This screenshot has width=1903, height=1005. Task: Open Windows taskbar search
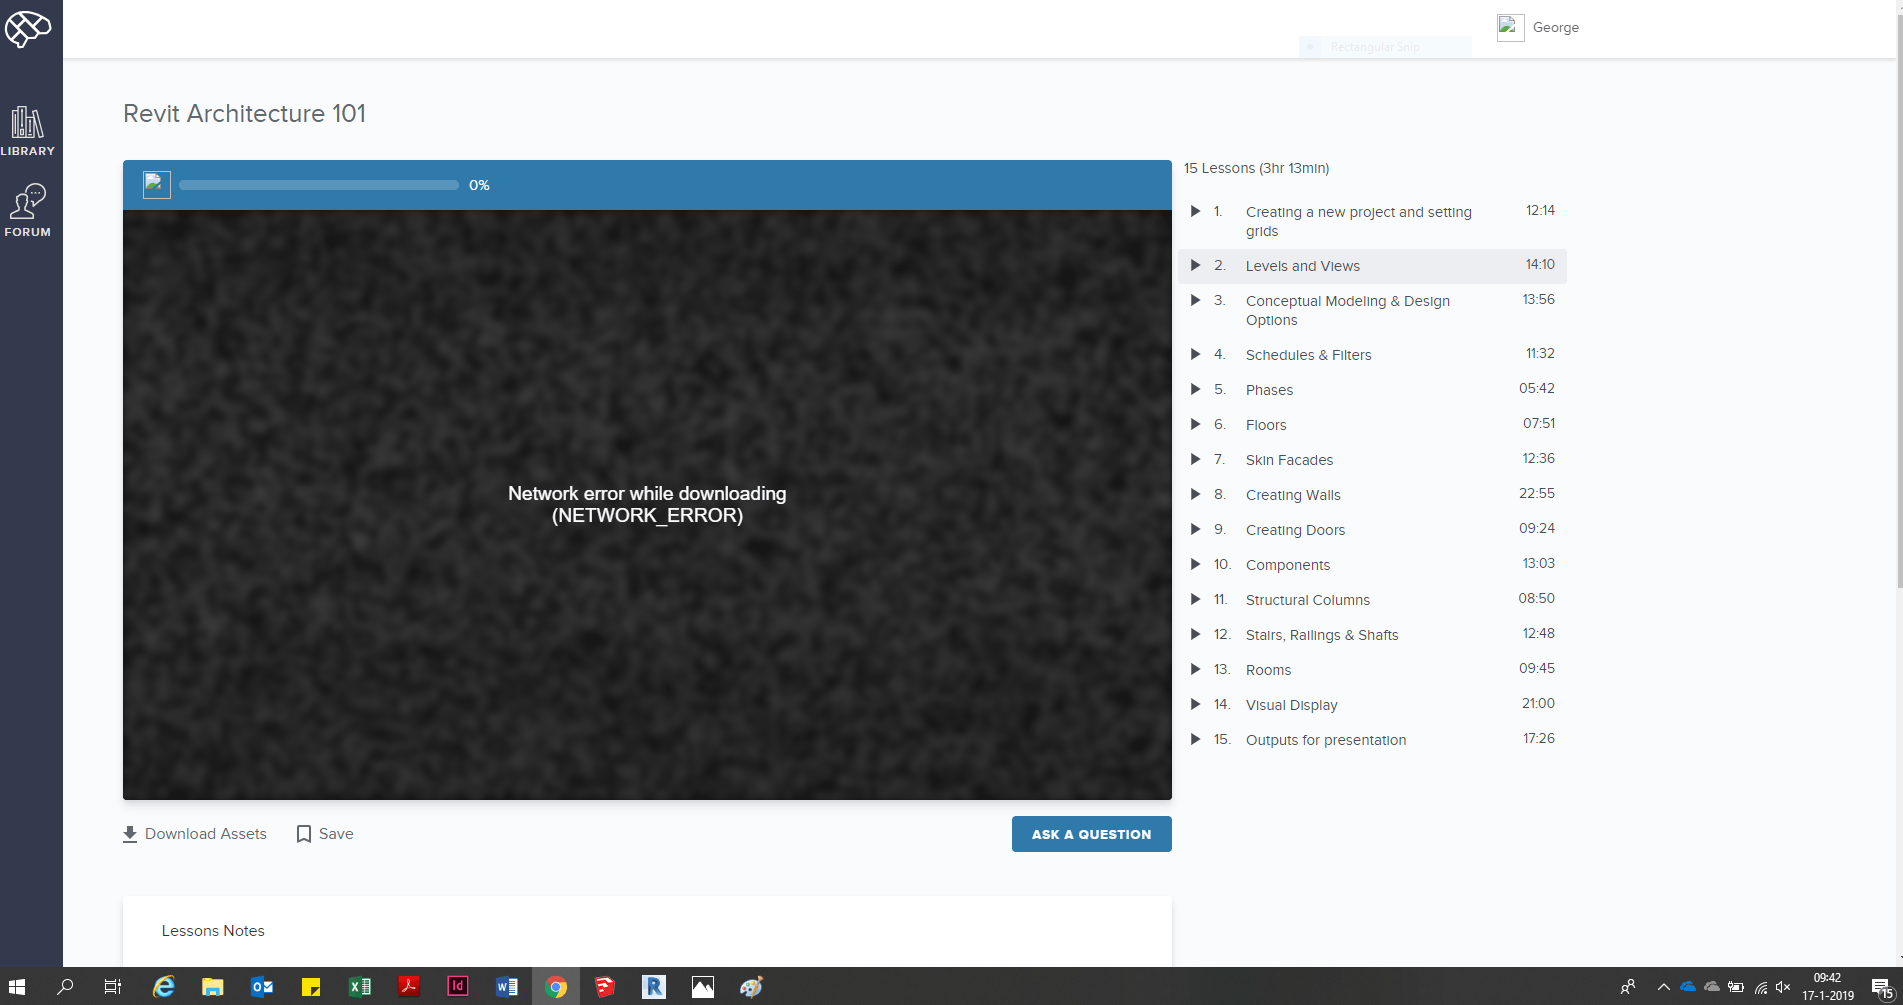pyautogui.click(x=65, y=987)
